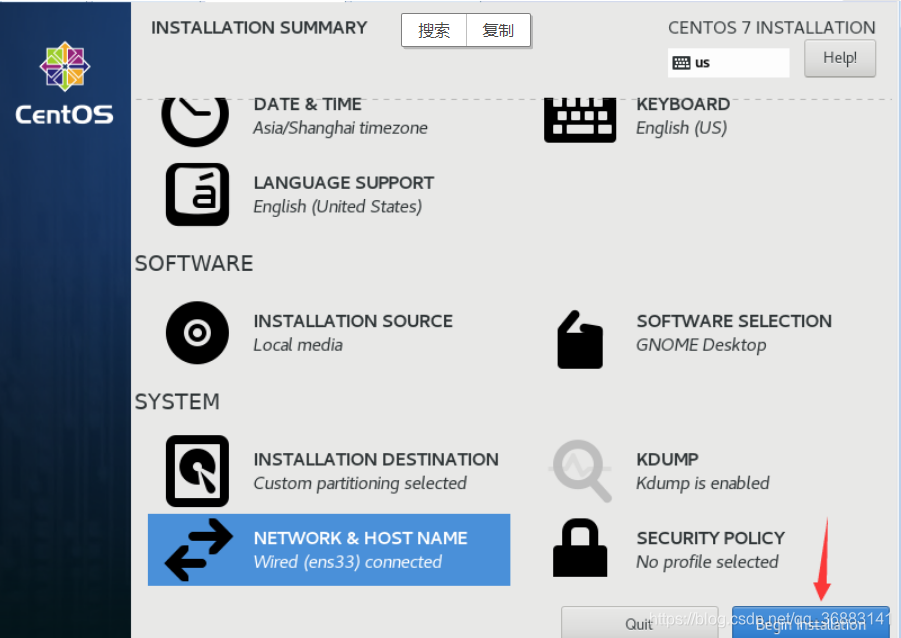The width and height of the screenshot is (901, 638).
Task: Start setup with Begin Installation button
Action: tap(810, 623)
